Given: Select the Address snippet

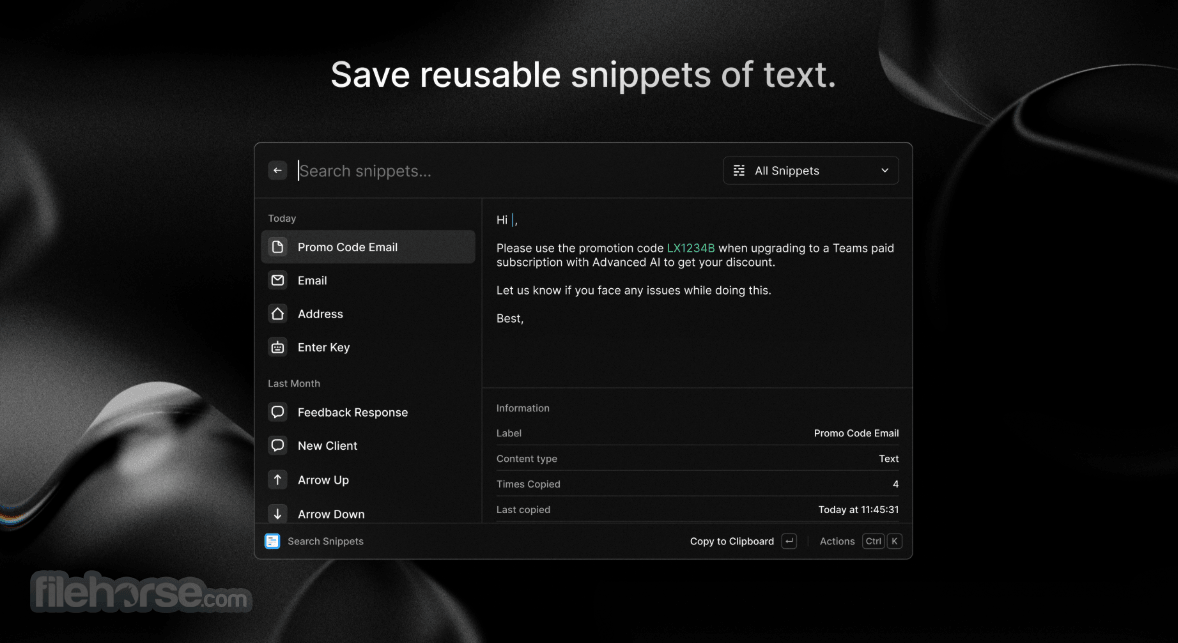Looking at the screenshot, I should pos(368,314).
